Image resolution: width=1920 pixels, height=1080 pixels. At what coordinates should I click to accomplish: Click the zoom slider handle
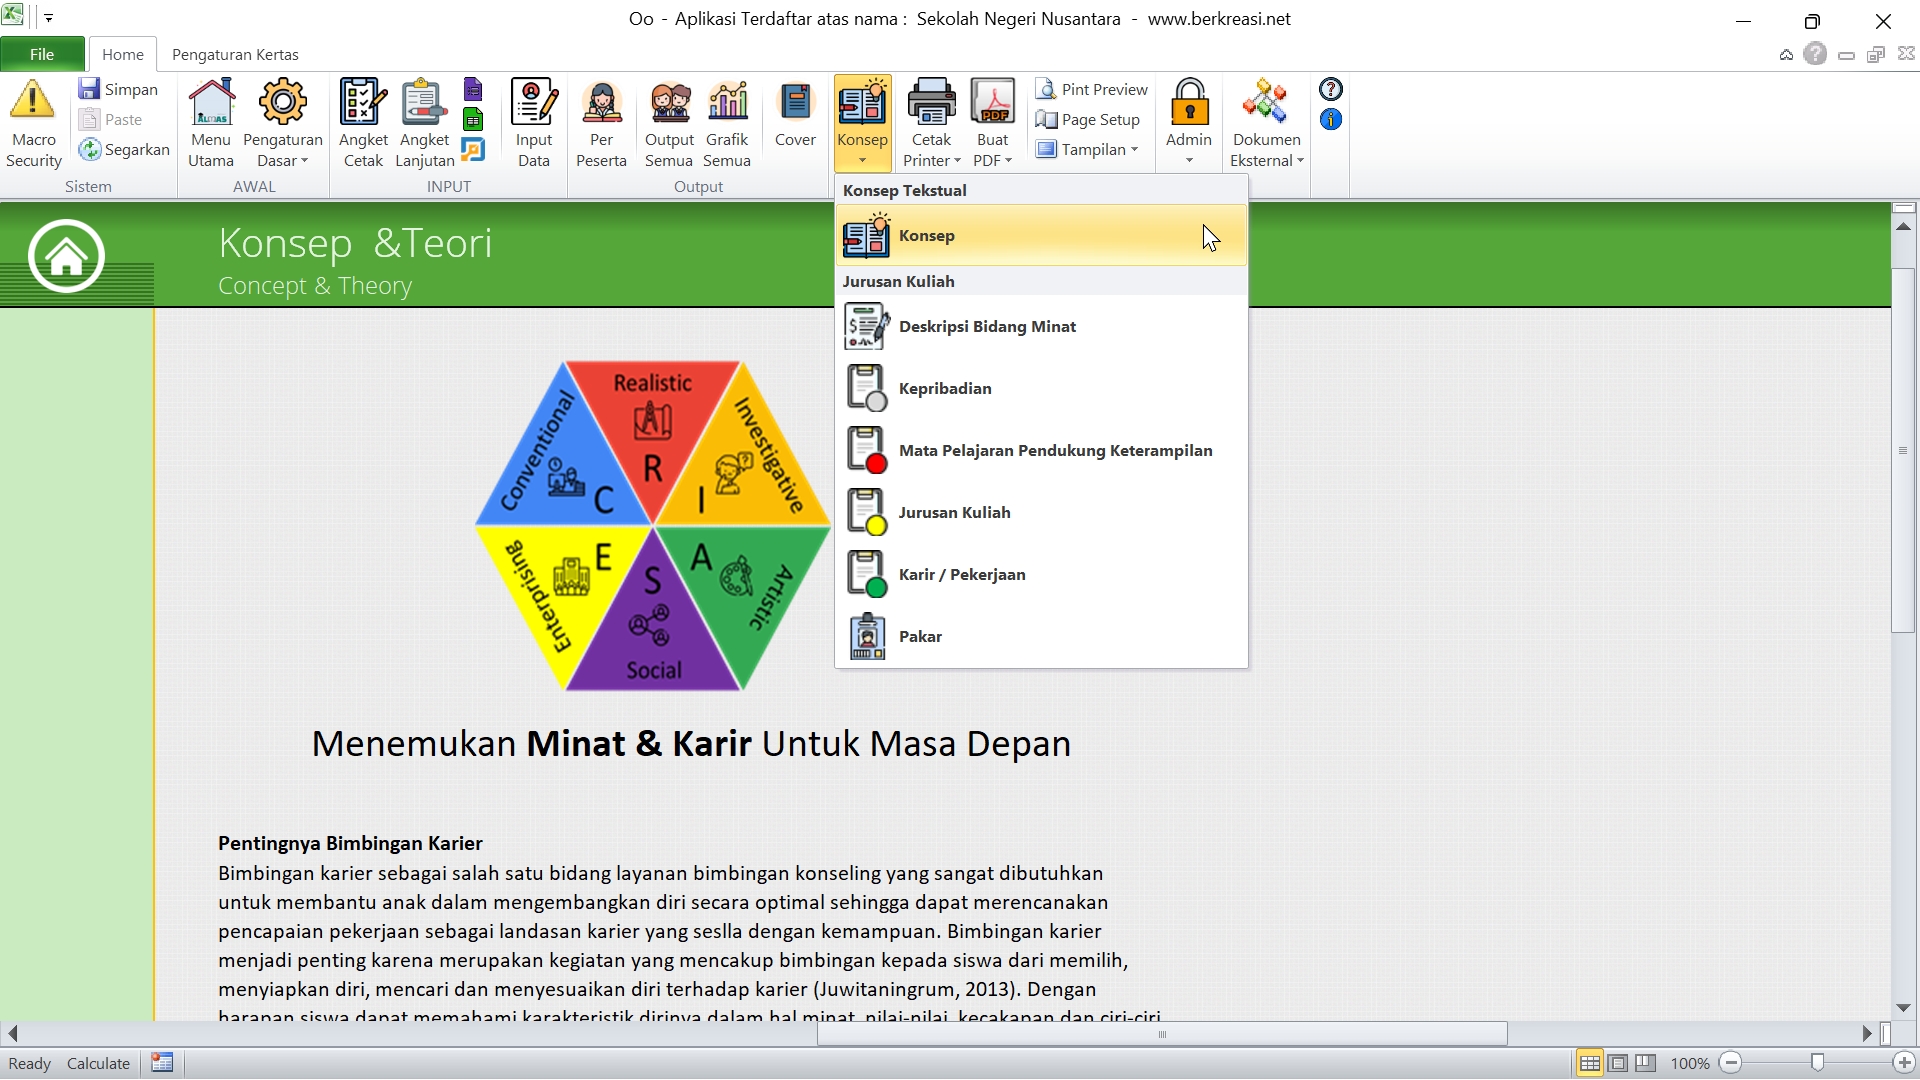click(1817, 1063)
